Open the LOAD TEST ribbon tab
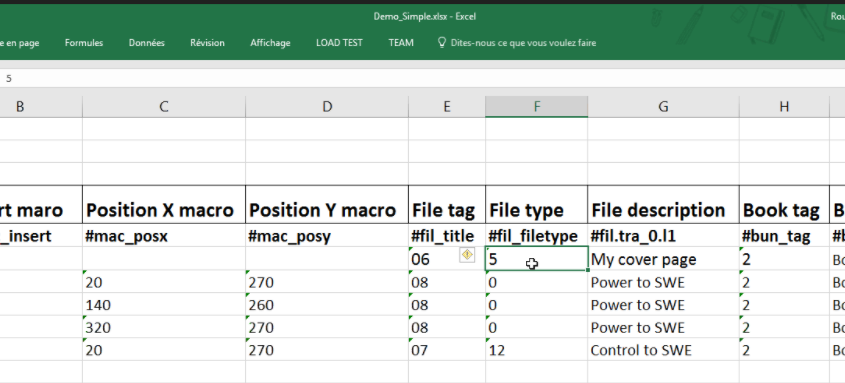Screen dimensions: 845x383 [339, 43]
